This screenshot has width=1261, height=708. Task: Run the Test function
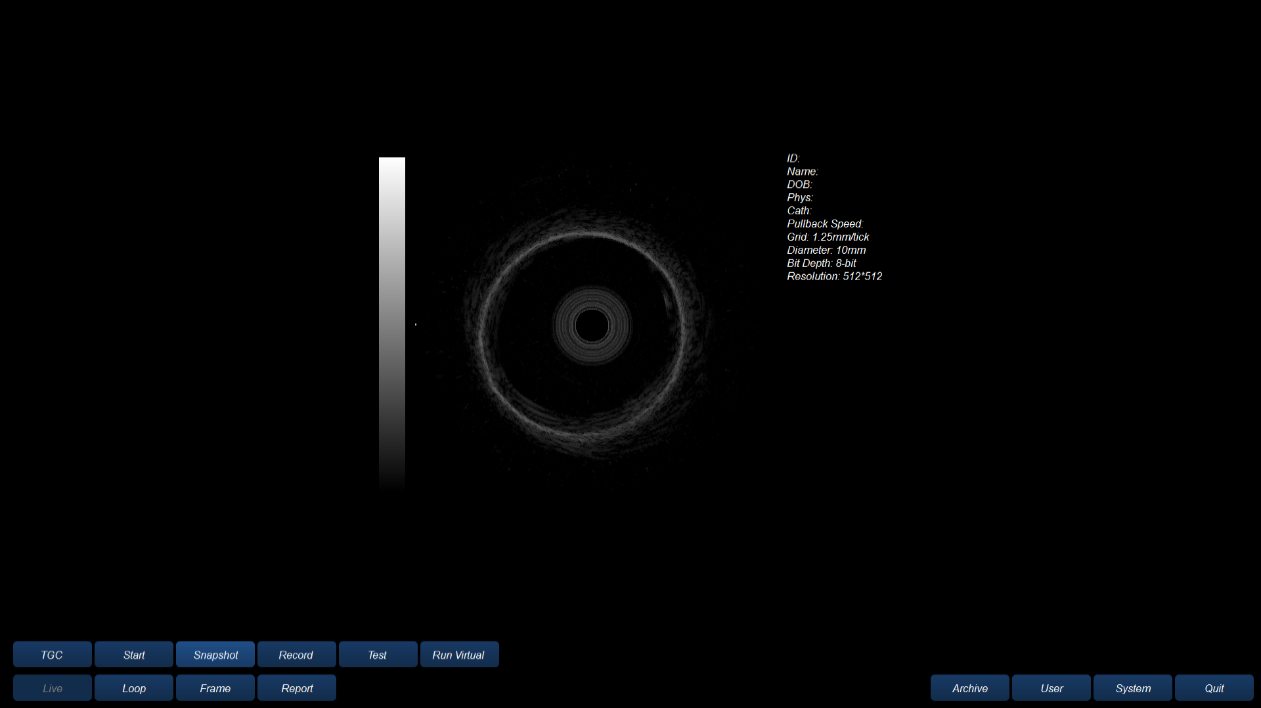(x=378, y=655)
